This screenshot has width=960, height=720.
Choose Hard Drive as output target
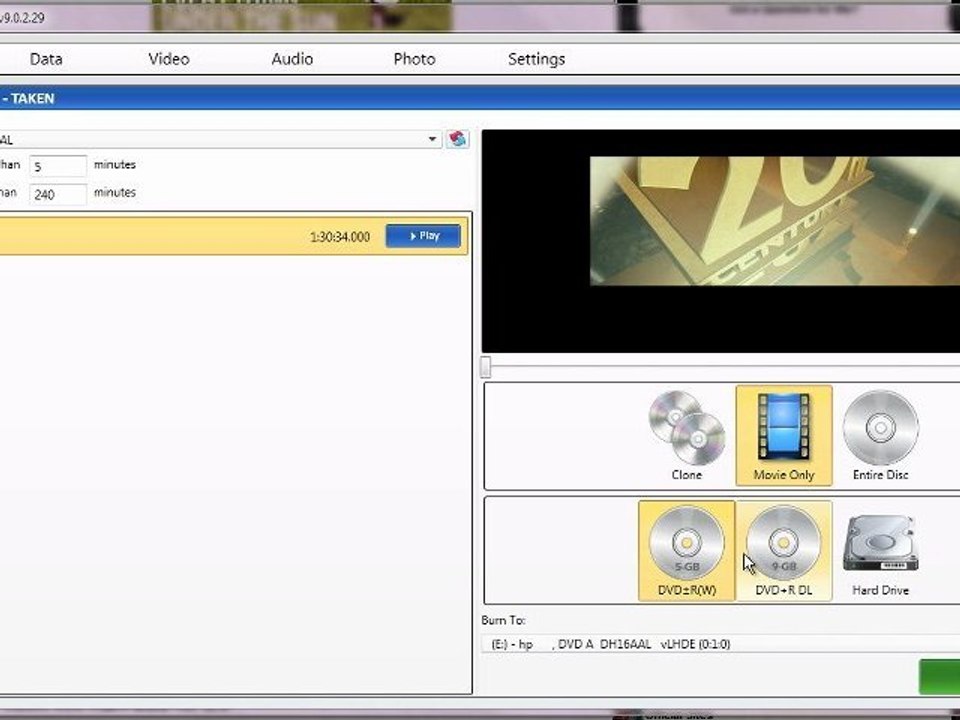click(x=880, y=551)
